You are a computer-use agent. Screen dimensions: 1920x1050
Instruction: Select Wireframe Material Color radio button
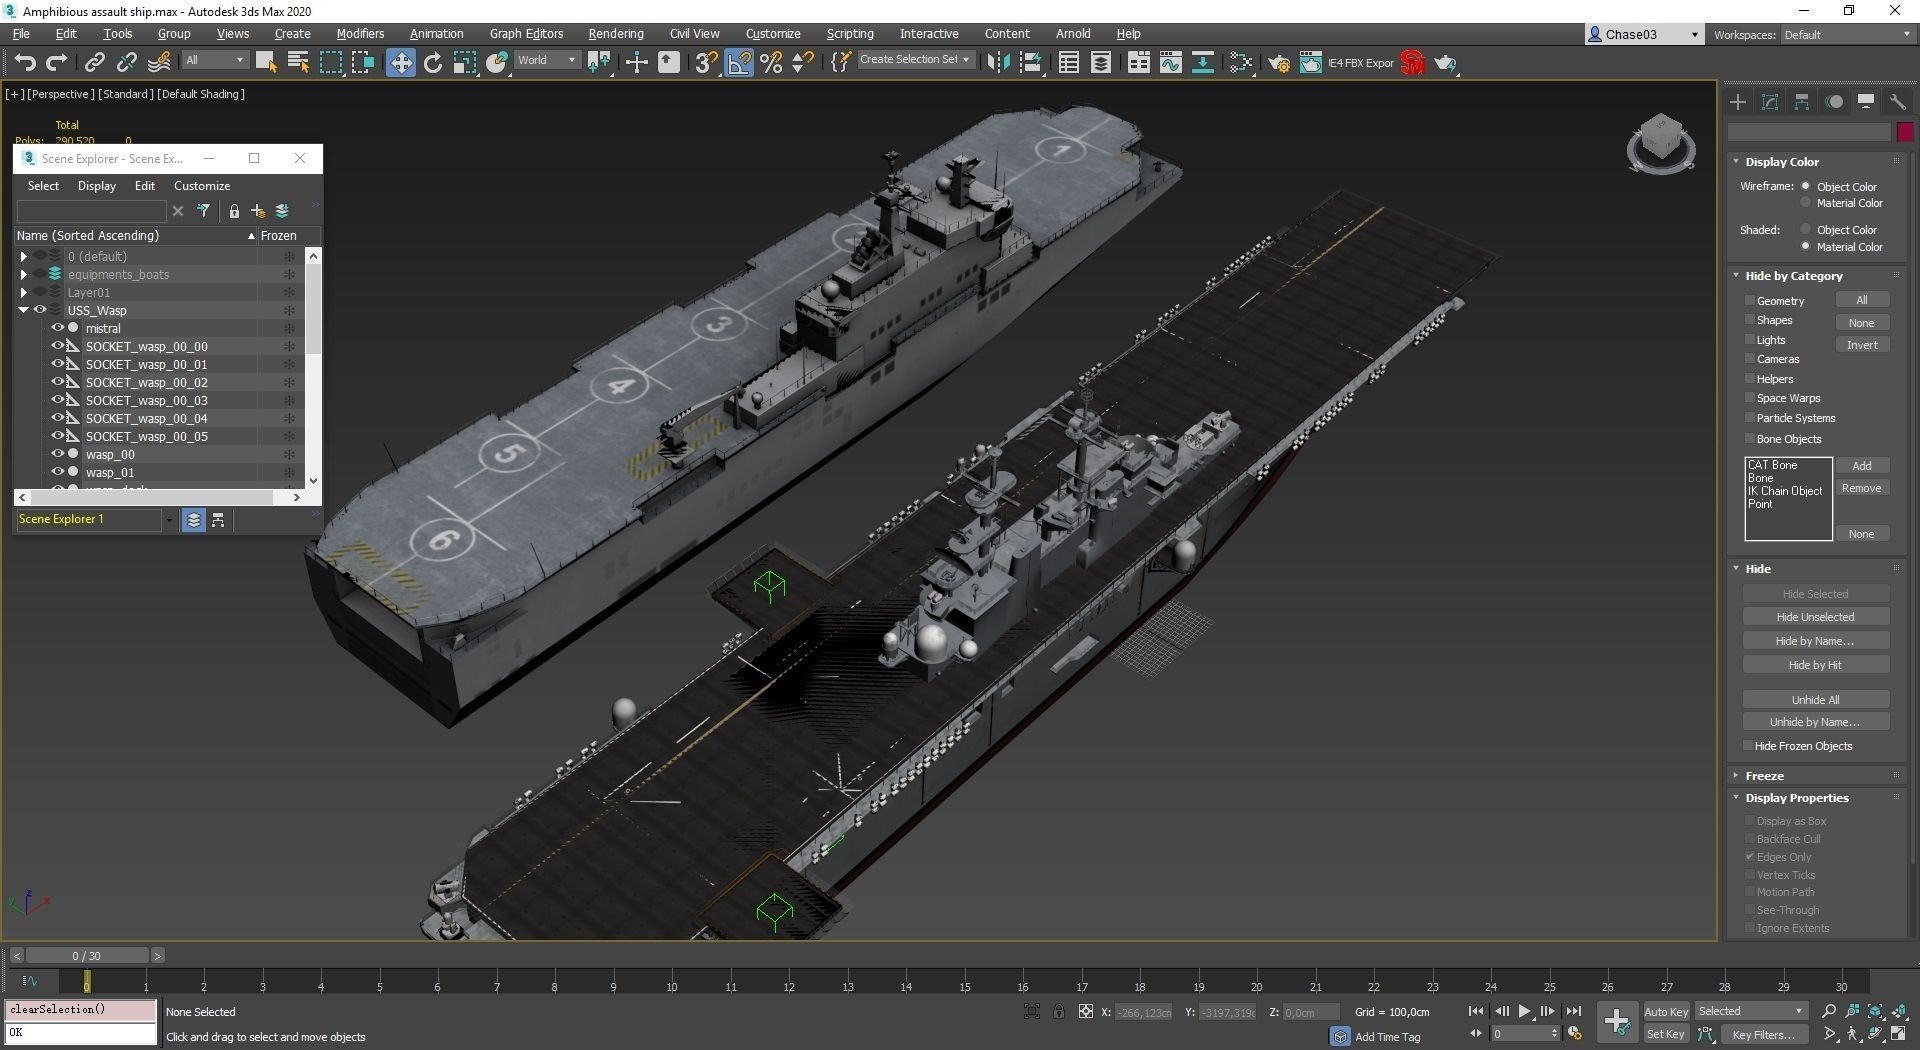pos(1806,203)
